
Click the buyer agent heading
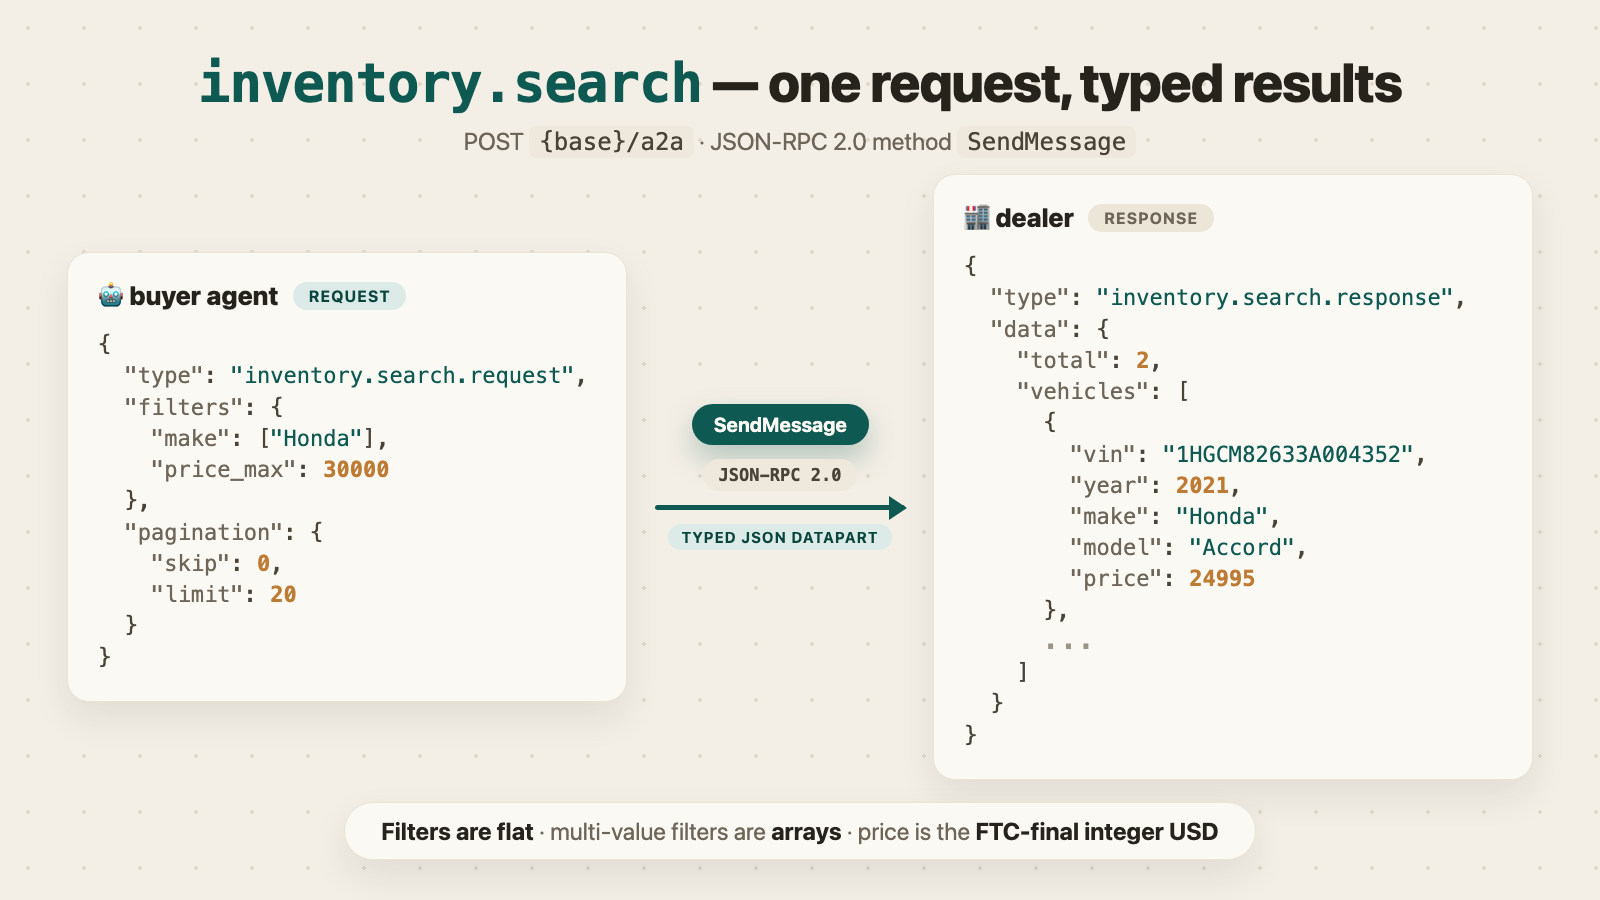coord(203,296)
